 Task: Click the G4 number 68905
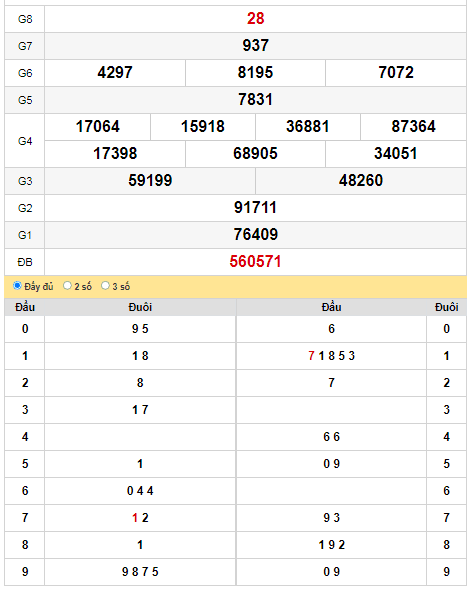255,154
